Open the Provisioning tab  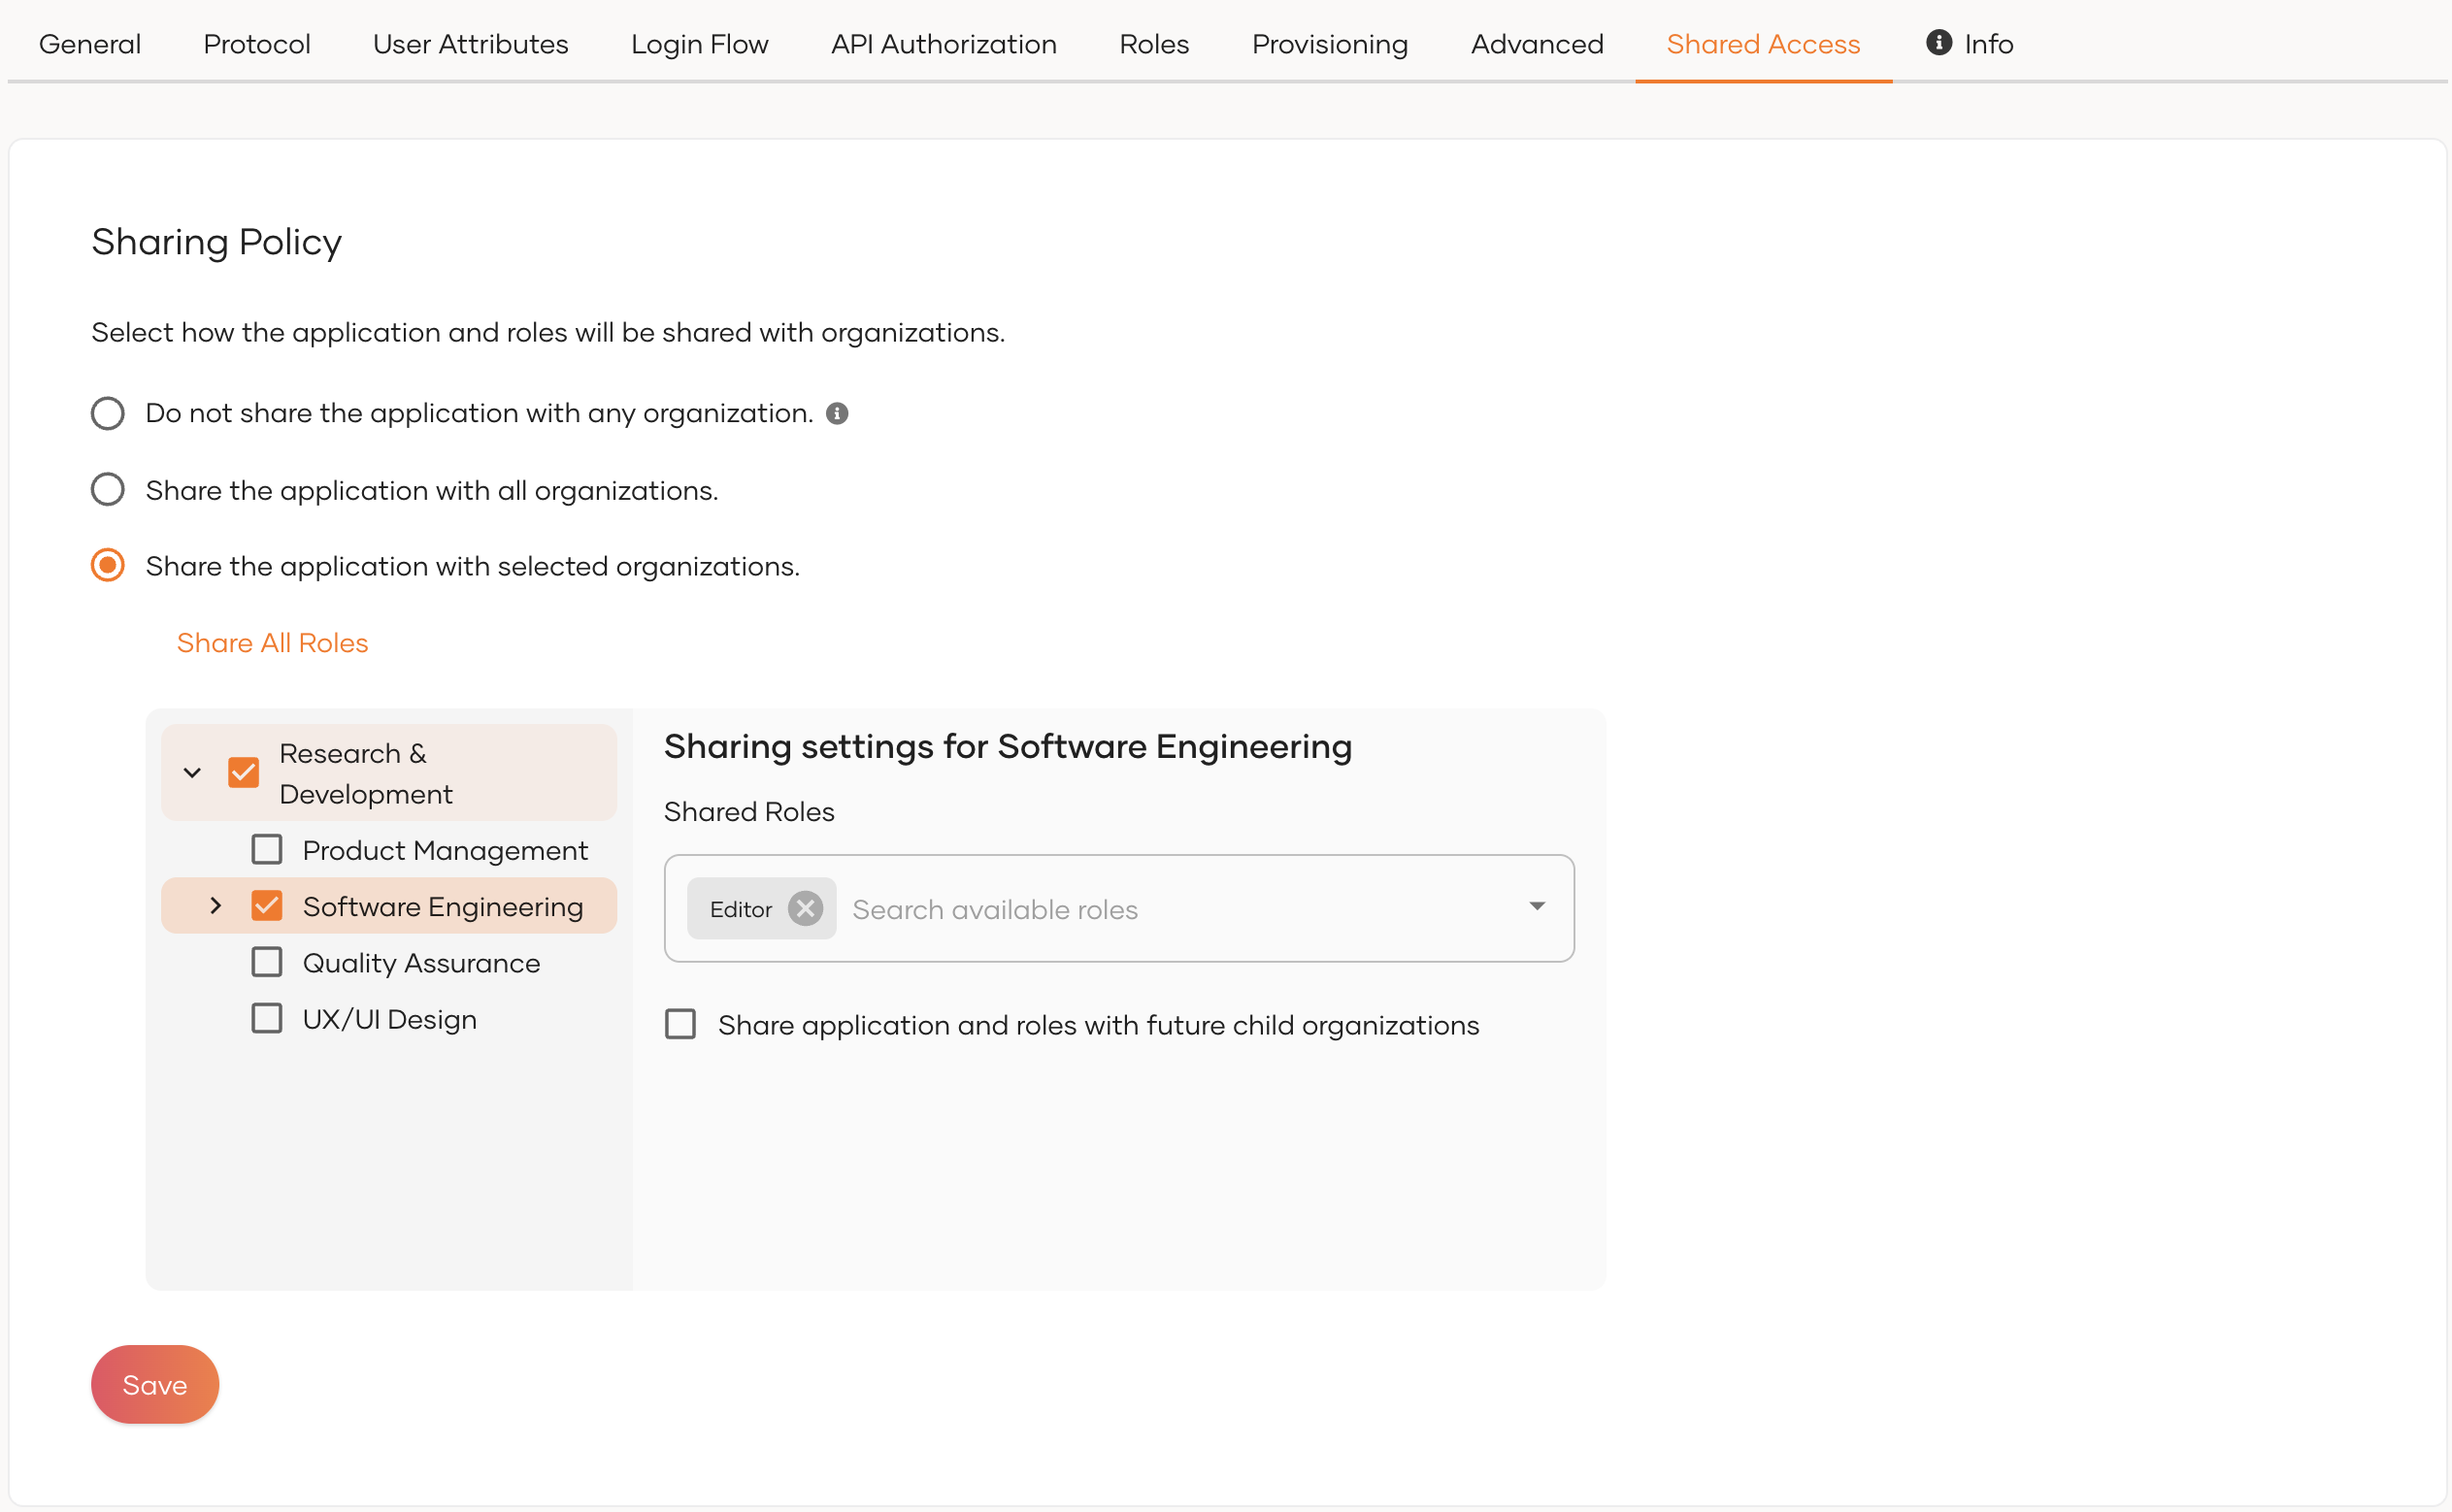tap(1329, 44)
